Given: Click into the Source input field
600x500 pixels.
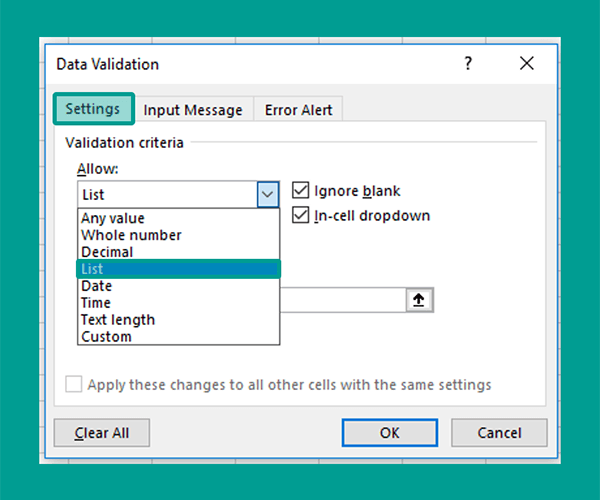Looking at the screenshot, I should [343, 300].
